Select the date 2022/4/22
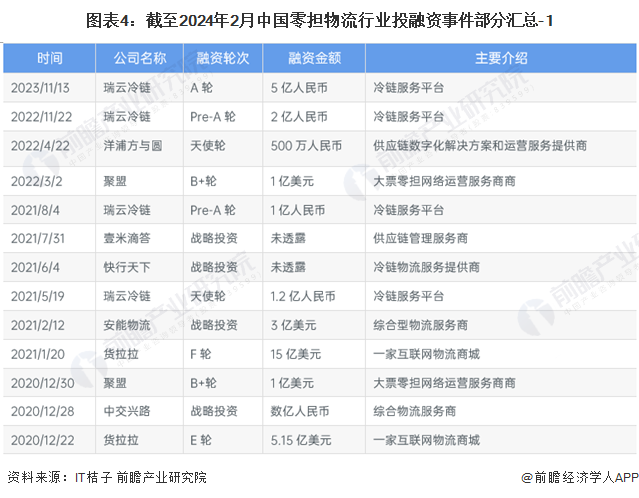 coord(40,146)
